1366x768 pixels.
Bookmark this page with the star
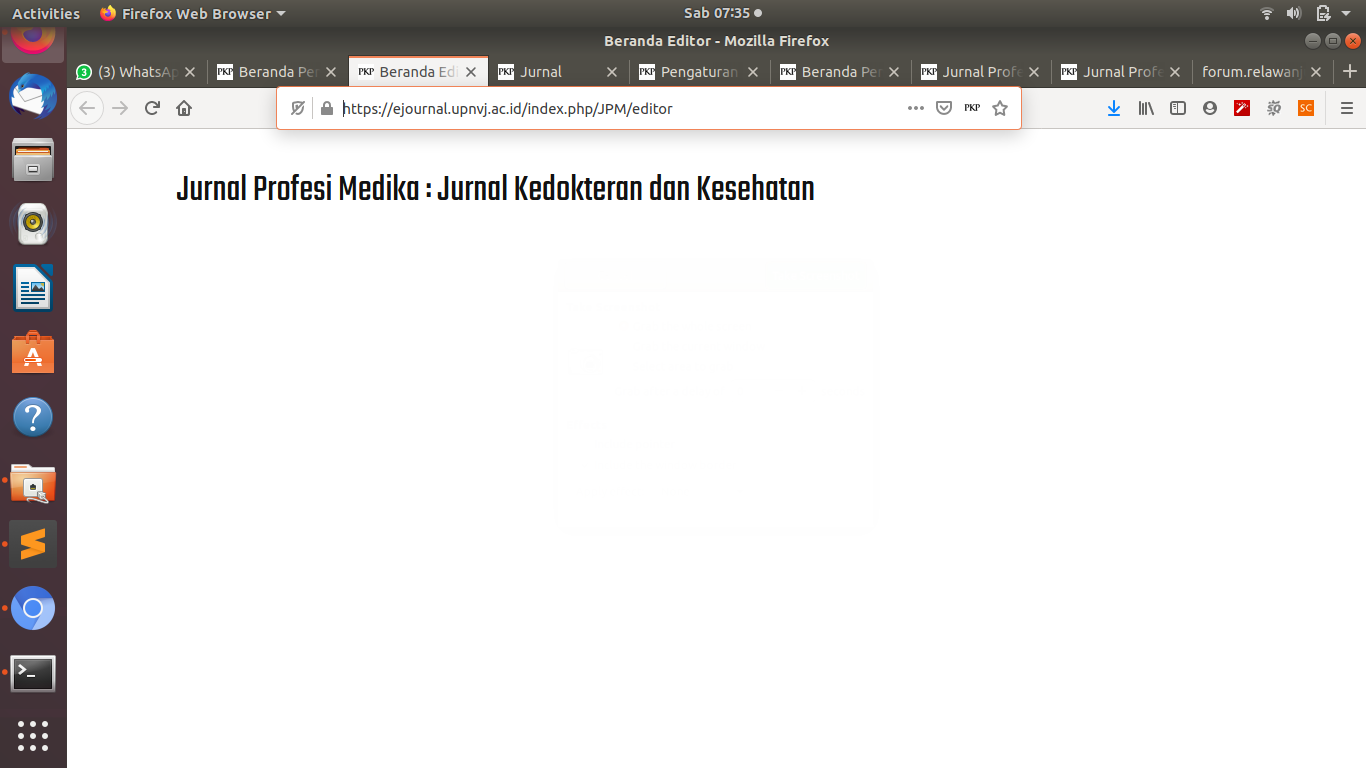1000,108
